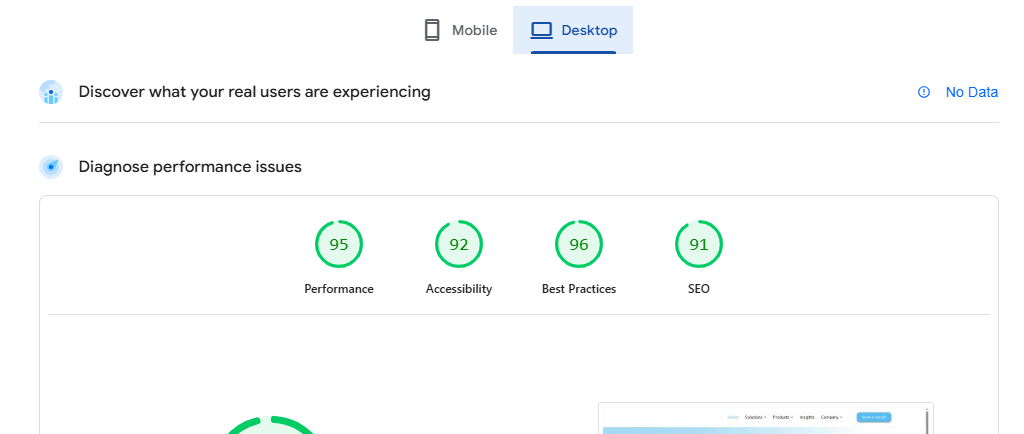
Task: Click the Discover what real users experiencing heading
Action: [x=254, y=92]
